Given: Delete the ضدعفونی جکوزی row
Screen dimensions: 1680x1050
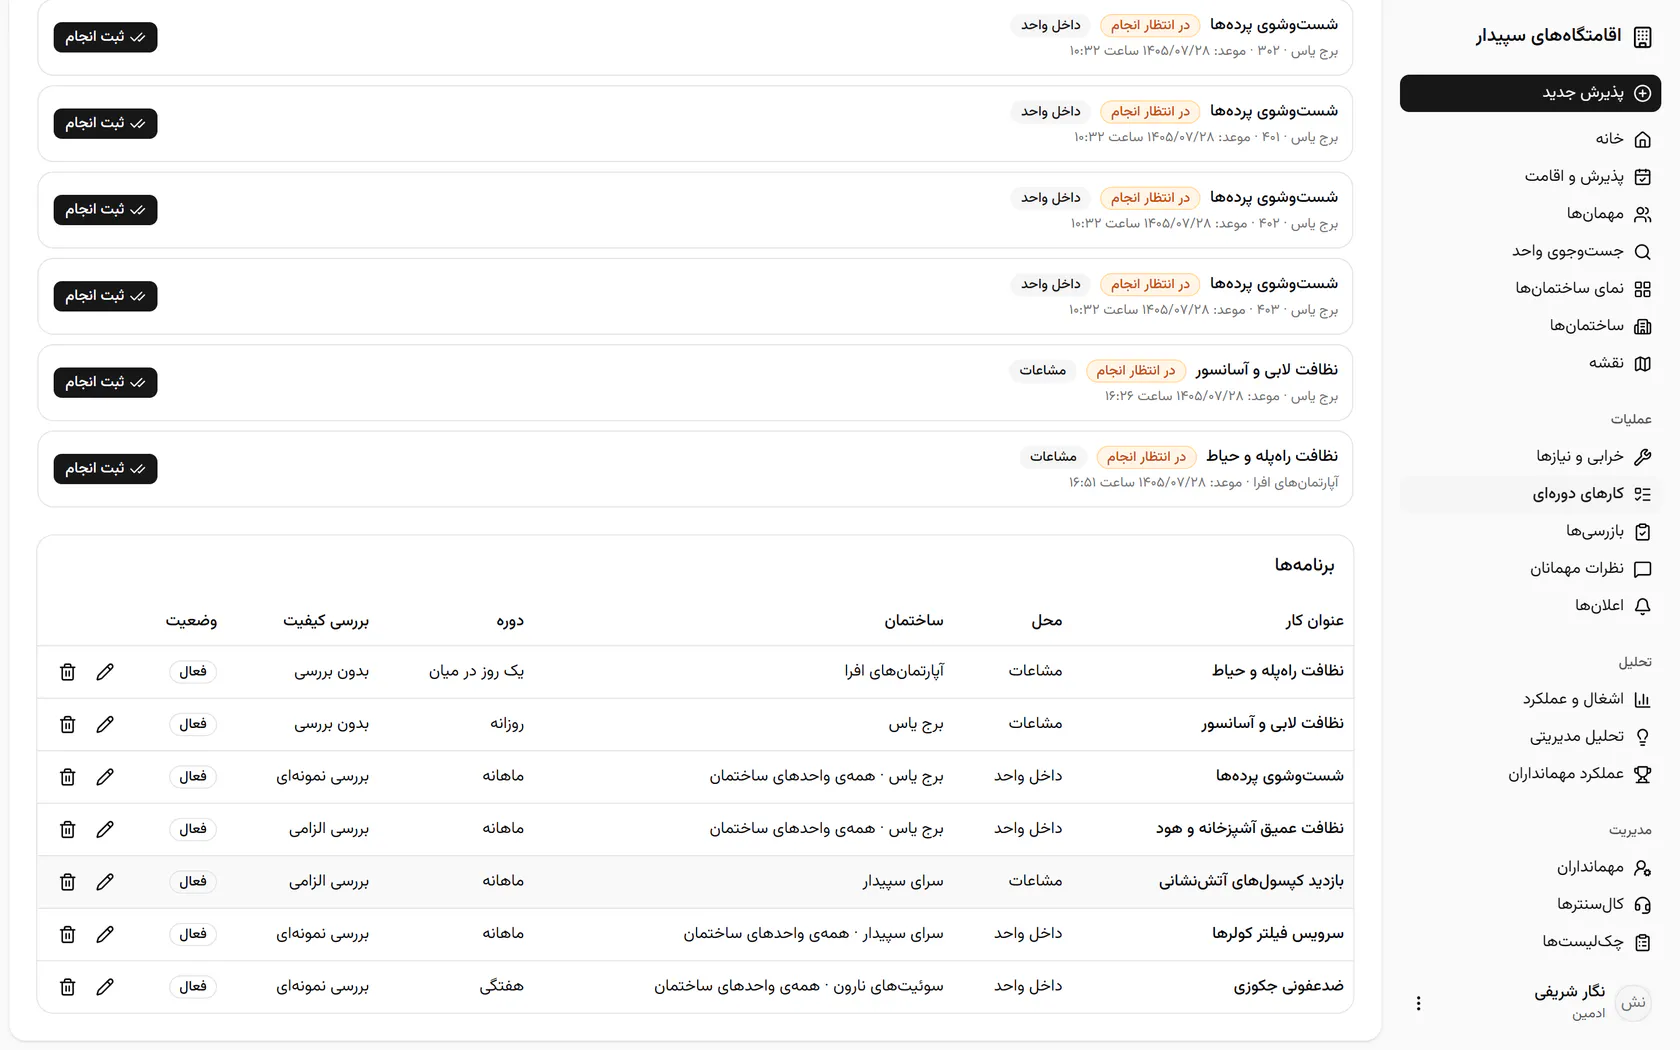Looking at the screenshot, I should (68, 987).
